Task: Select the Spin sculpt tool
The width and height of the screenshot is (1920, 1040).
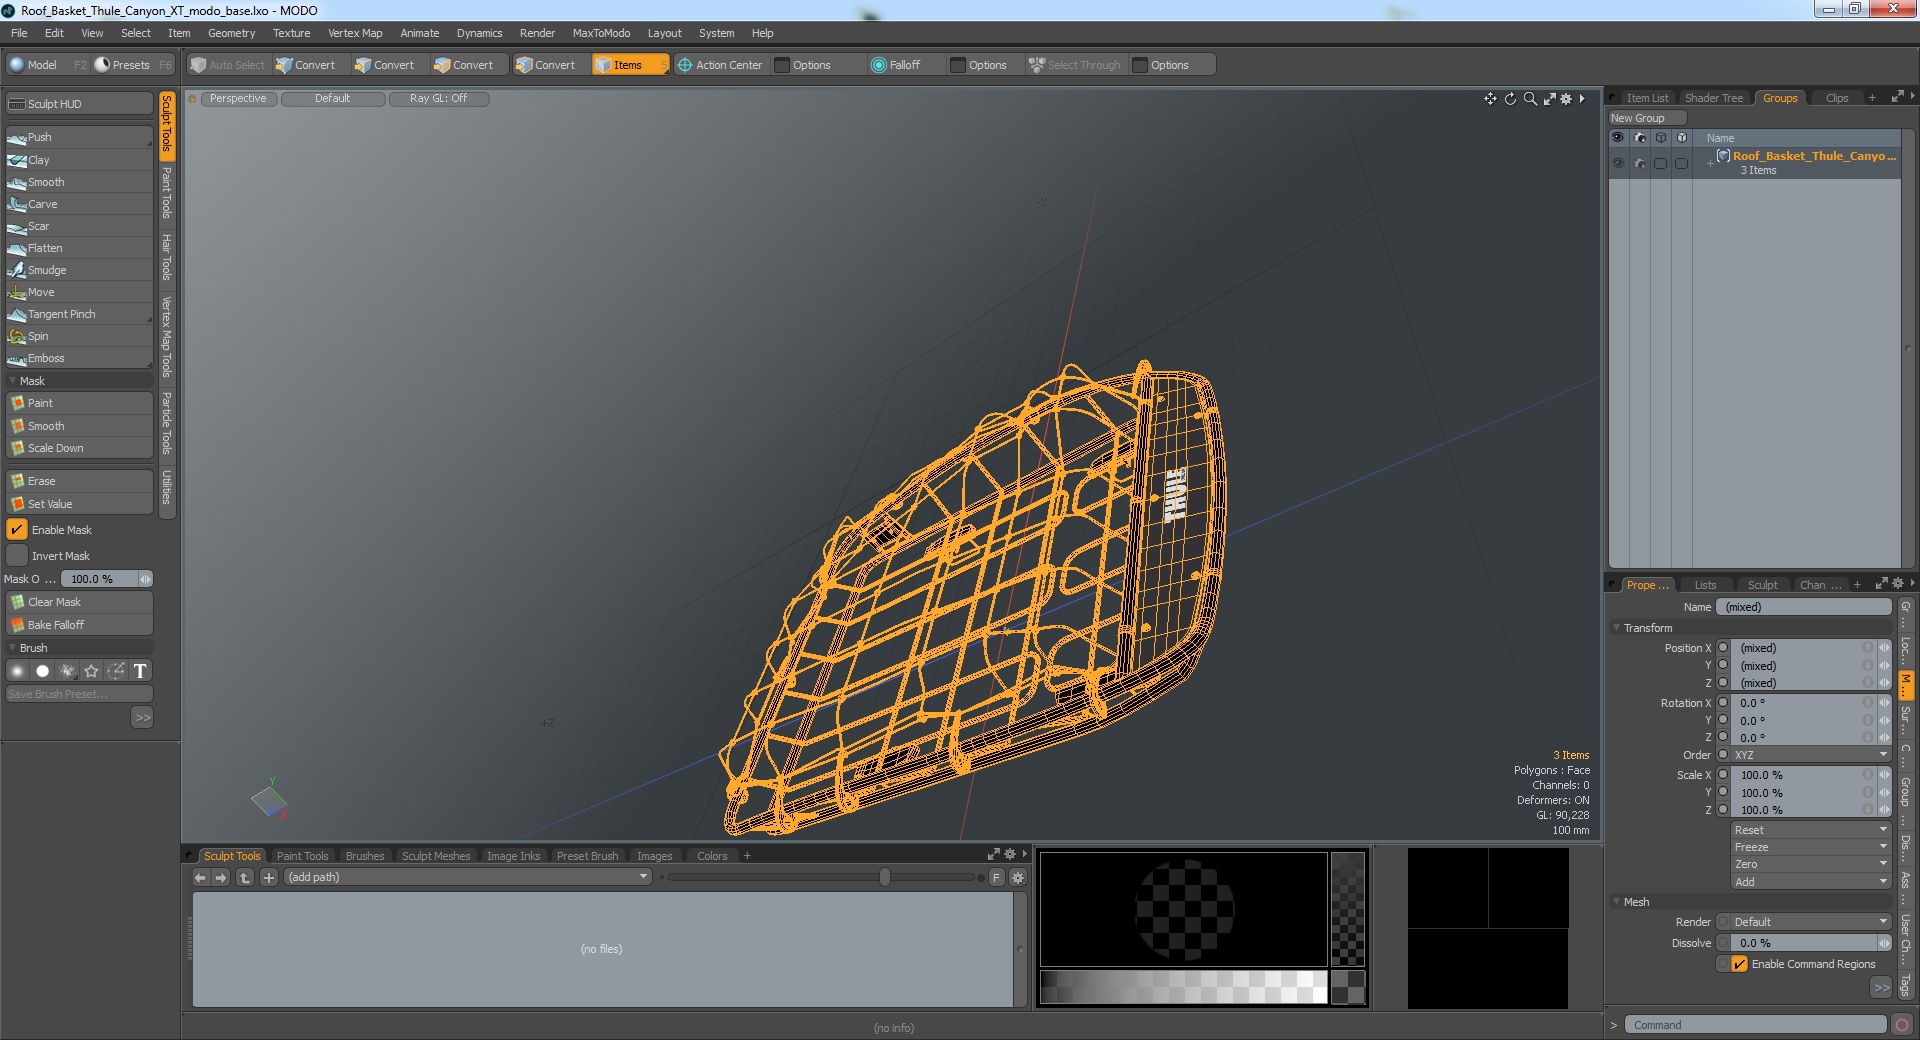Action: [79, 336]
